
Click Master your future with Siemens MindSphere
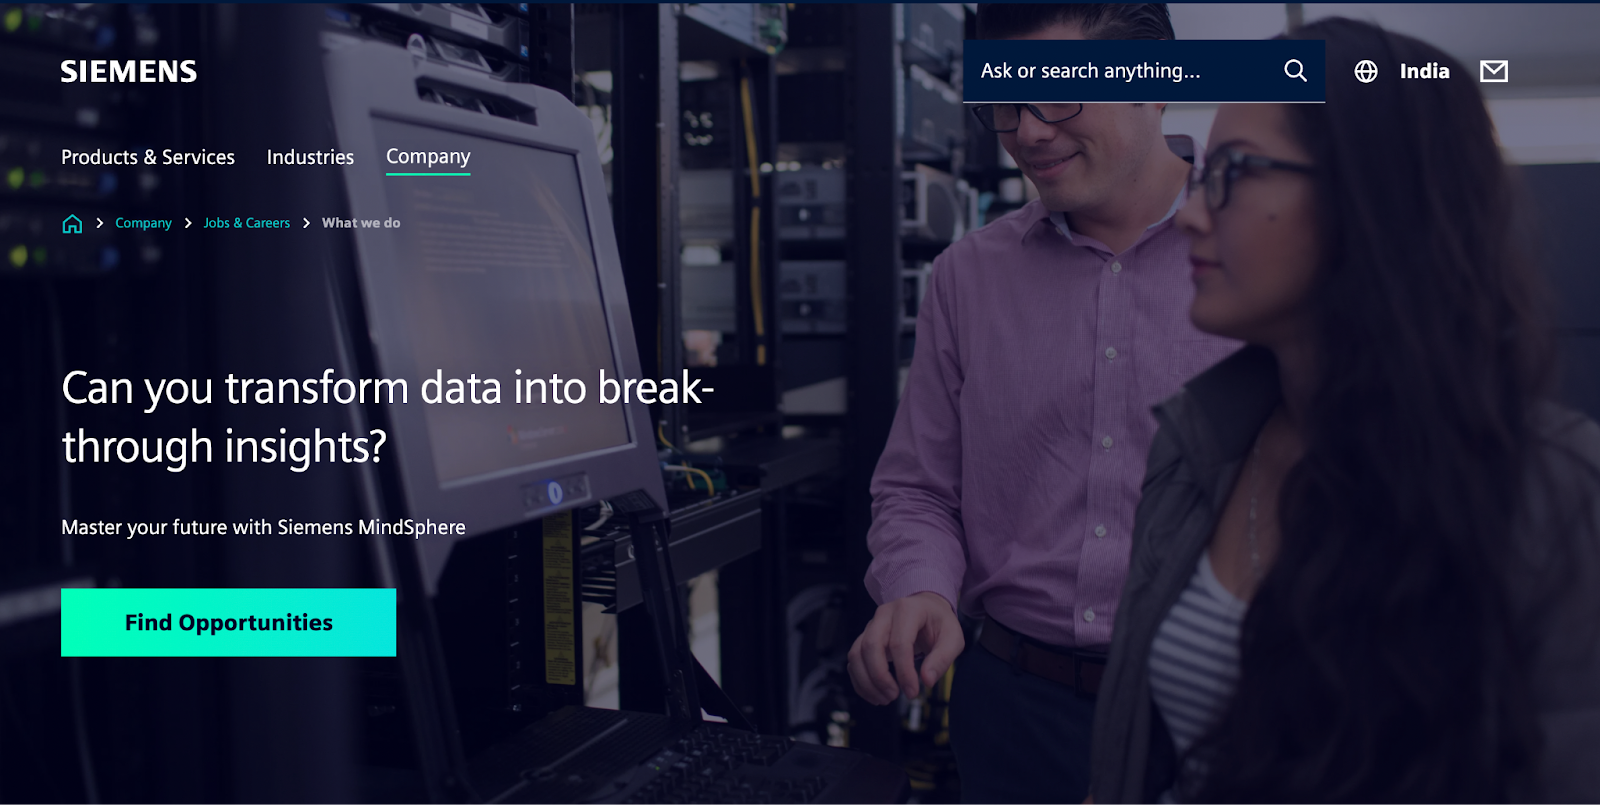(263, 527)
